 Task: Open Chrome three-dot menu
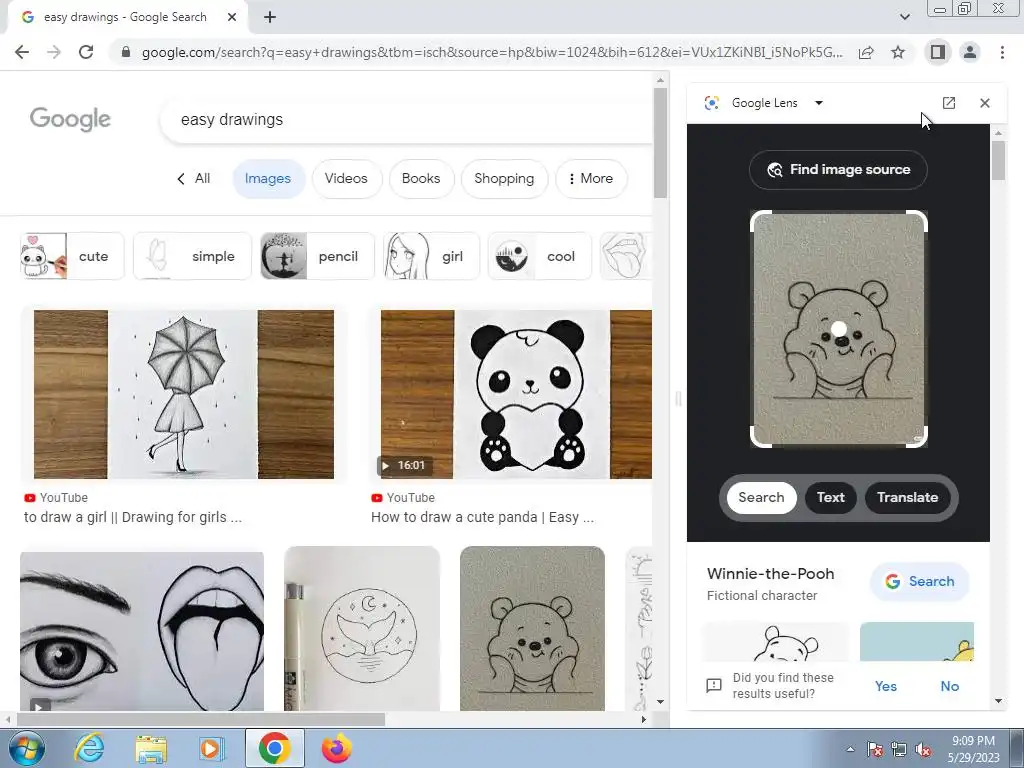(1002, 52)
